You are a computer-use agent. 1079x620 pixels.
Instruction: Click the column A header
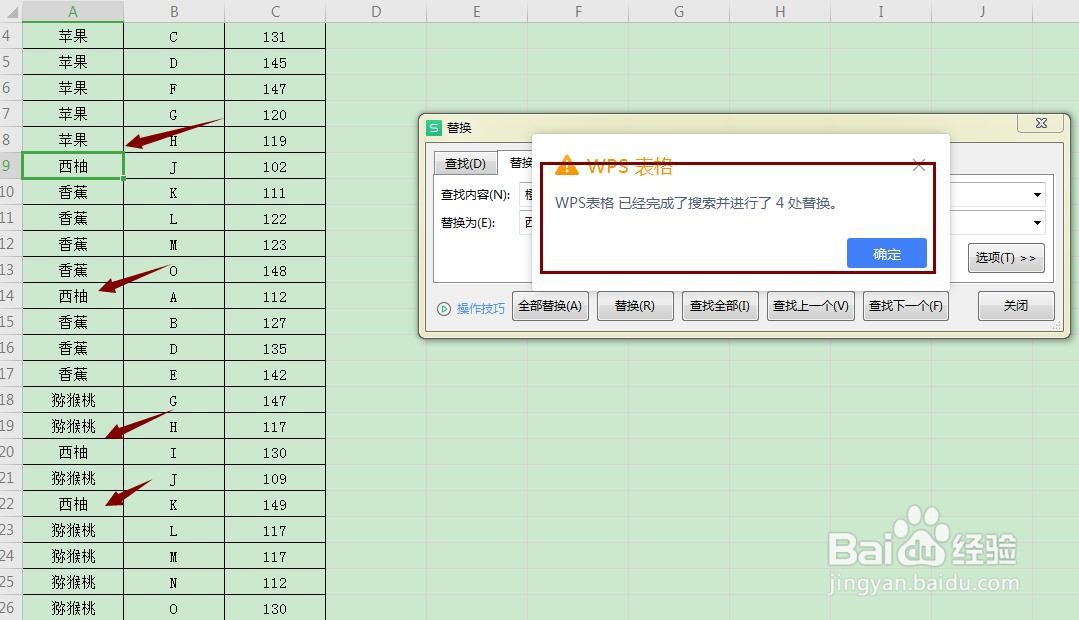coord(71,11)
